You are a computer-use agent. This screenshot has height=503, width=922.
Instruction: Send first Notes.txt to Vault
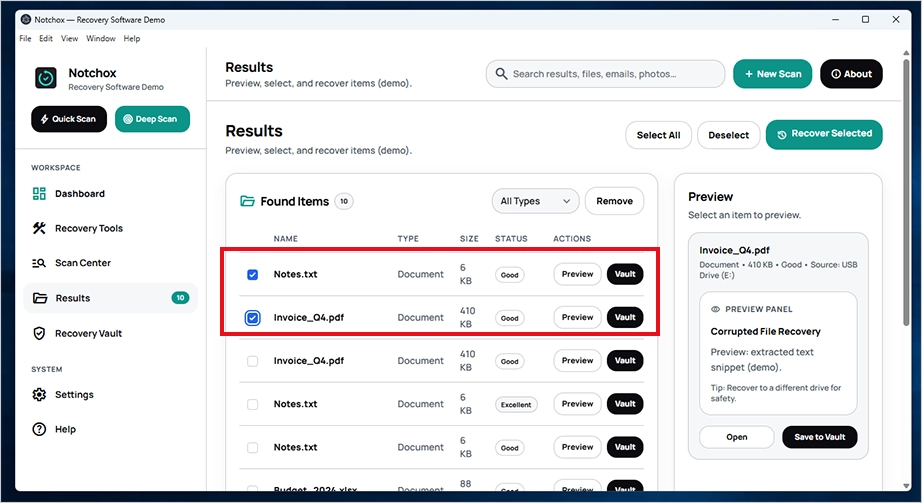click(x=625, y=274)
